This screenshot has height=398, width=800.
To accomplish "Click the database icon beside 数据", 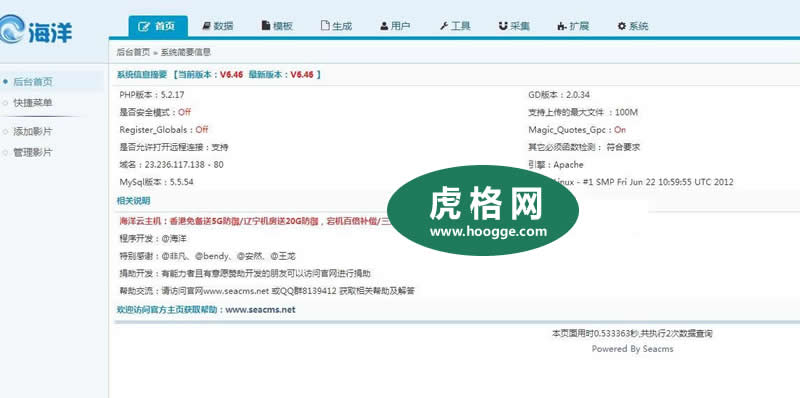I will coord(206,26).
